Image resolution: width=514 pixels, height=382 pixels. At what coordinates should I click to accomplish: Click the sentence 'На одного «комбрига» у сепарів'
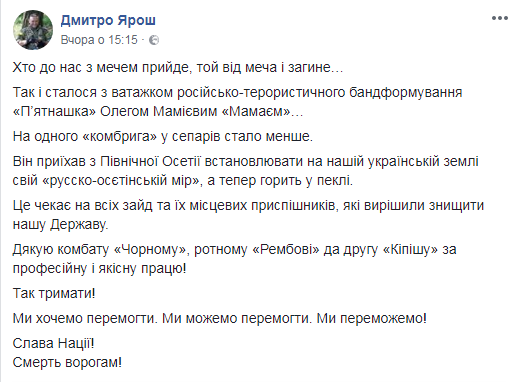pos(163,136)
